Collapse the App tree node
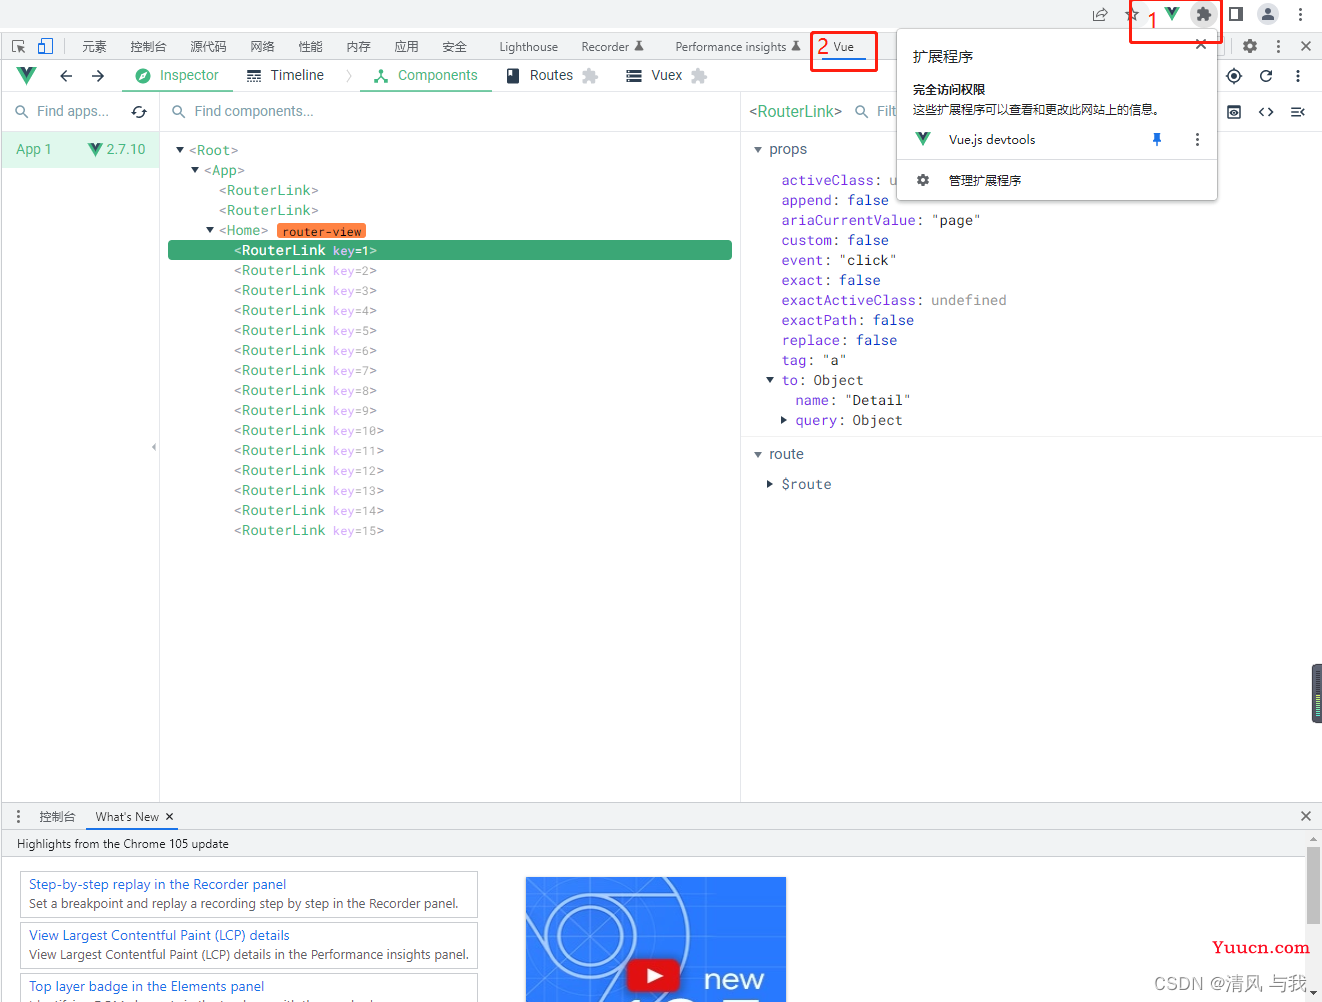Image resolution: width=1322 pixels, height=1002 pixels. click(x=195, y=170)
